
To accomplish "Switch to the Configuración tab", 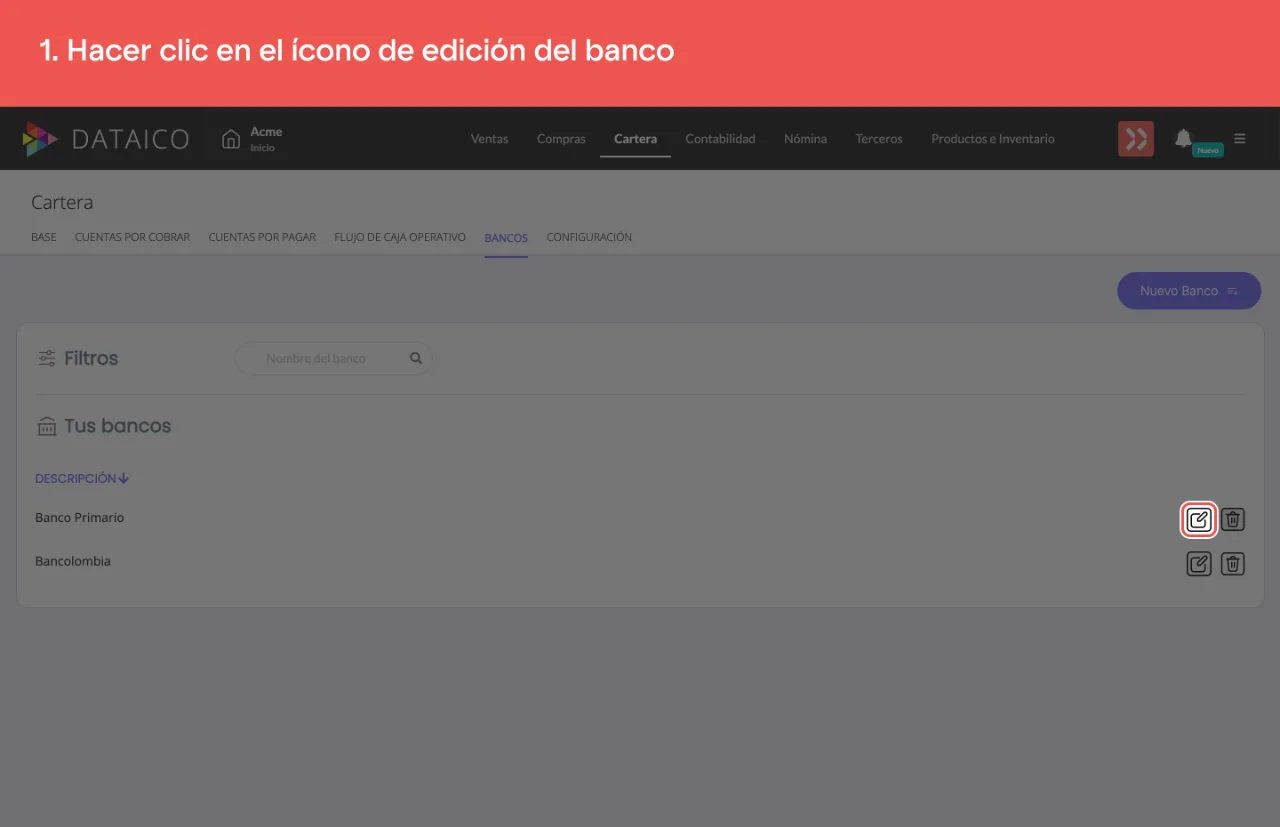I will pyautogui.click(x=589, y=238).
